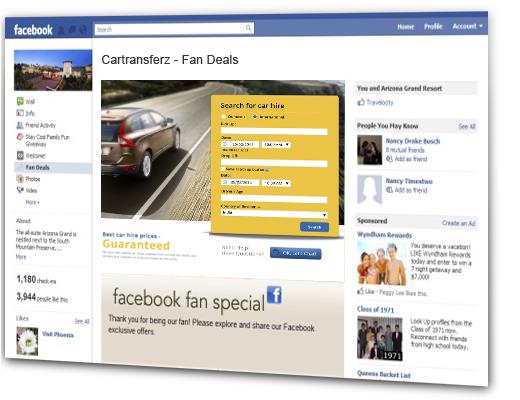Screen dimensions: 520x400
Task: Click the pick-up date field
Action: pyautogui.click(x=240, y=144)
